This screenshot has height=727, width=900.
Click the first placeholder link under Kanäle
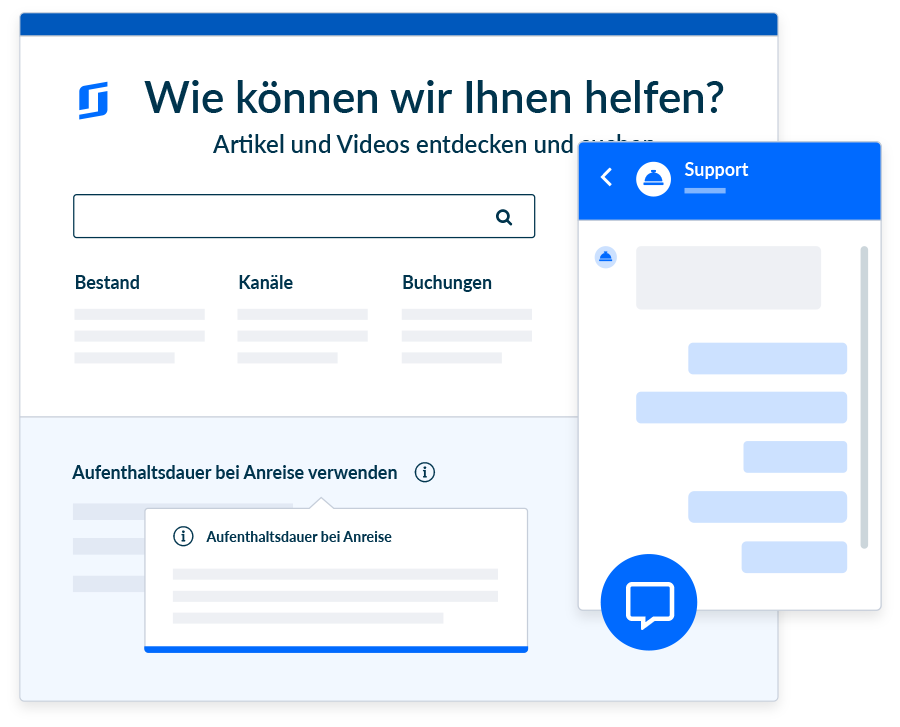pyautogui.click(x=302, y=314)
